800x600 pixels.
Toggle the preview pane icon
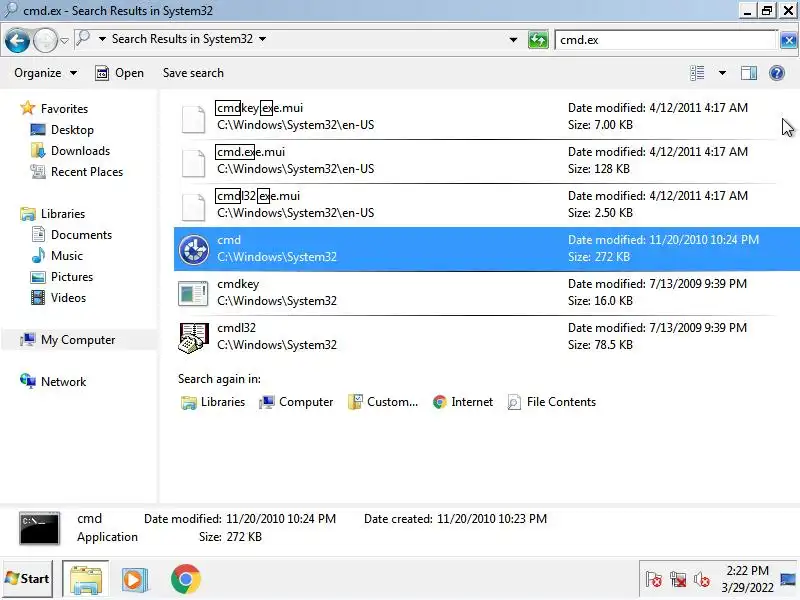coord(748,73)
